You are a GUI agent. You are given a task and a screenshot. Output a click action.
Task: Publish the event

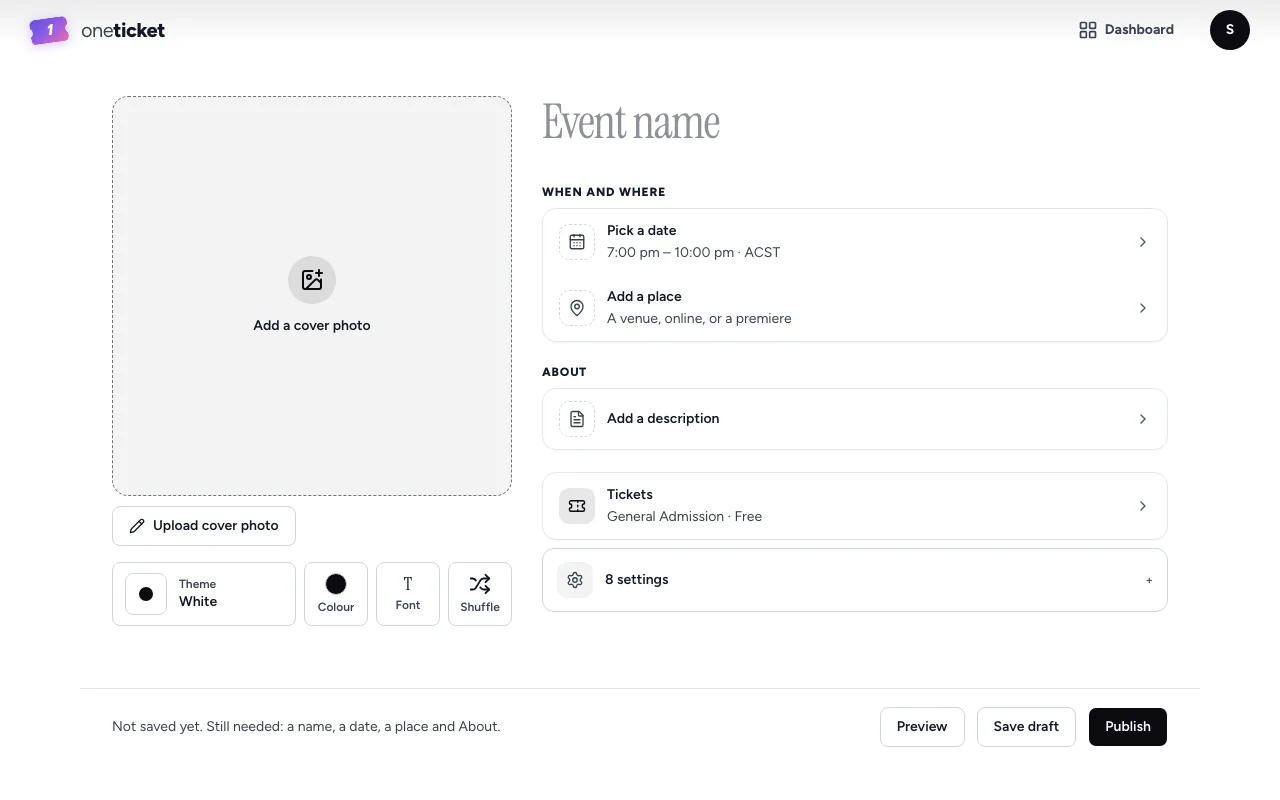(1128, 727)
